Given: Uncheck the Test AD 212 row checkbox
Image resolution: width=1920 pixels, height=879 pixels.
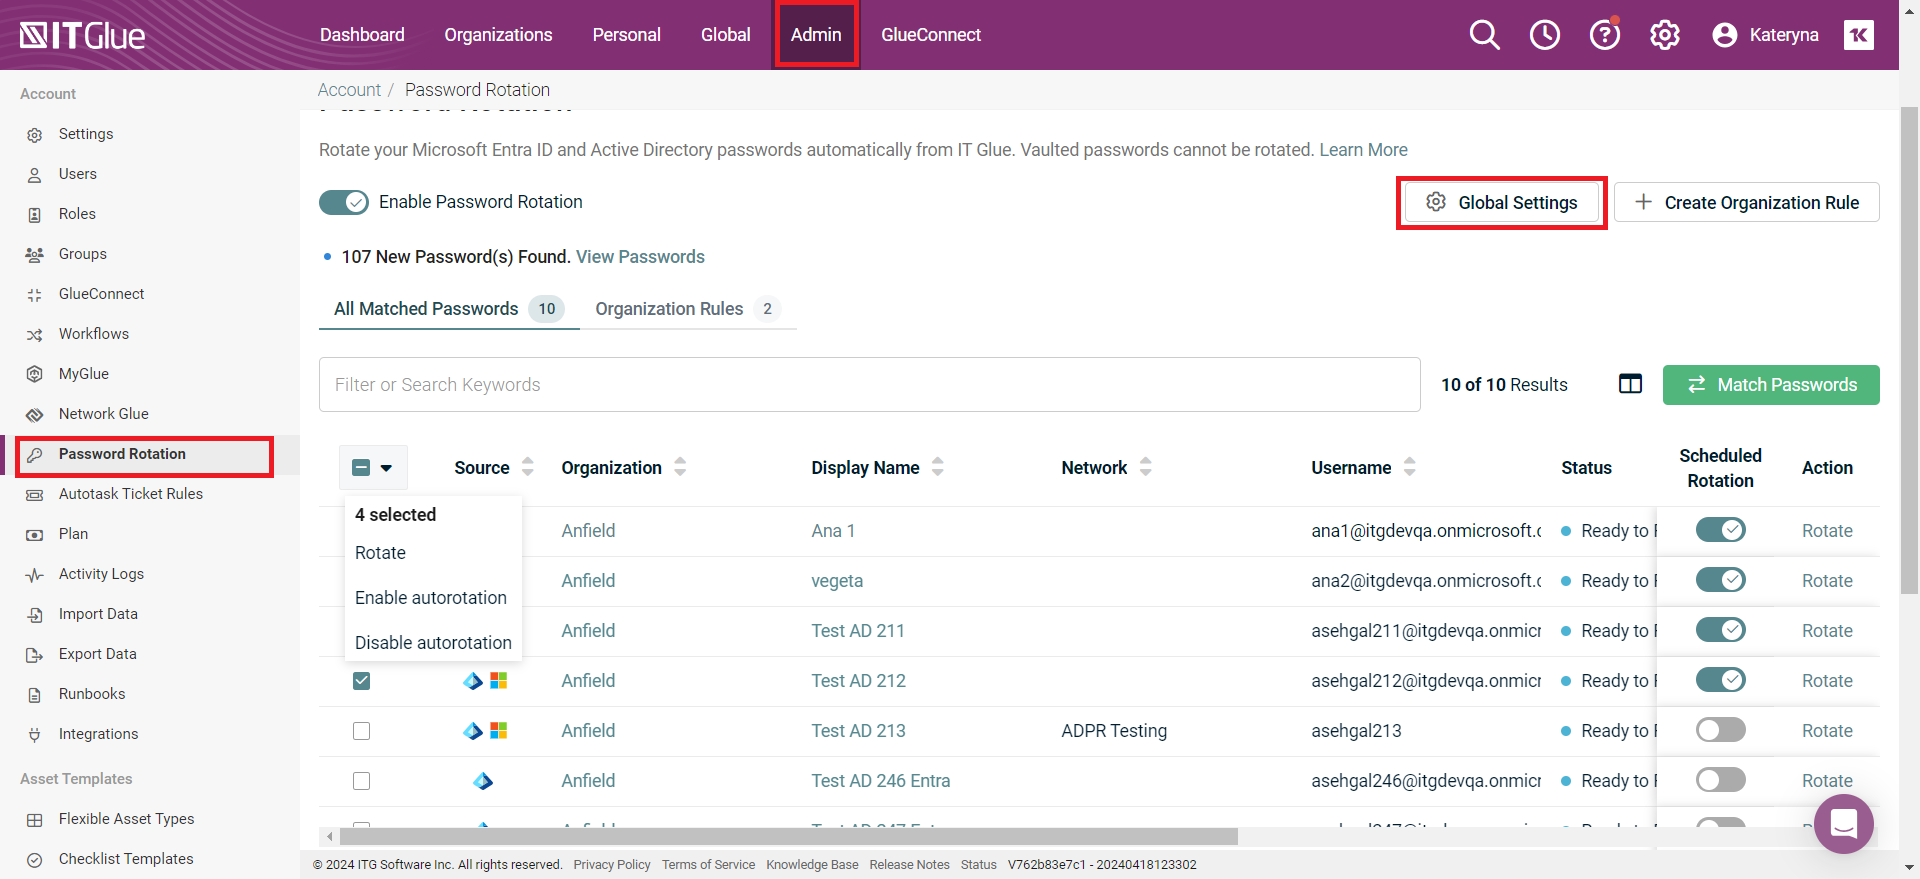Looking at the screenshot, I should tap(362, 681).
